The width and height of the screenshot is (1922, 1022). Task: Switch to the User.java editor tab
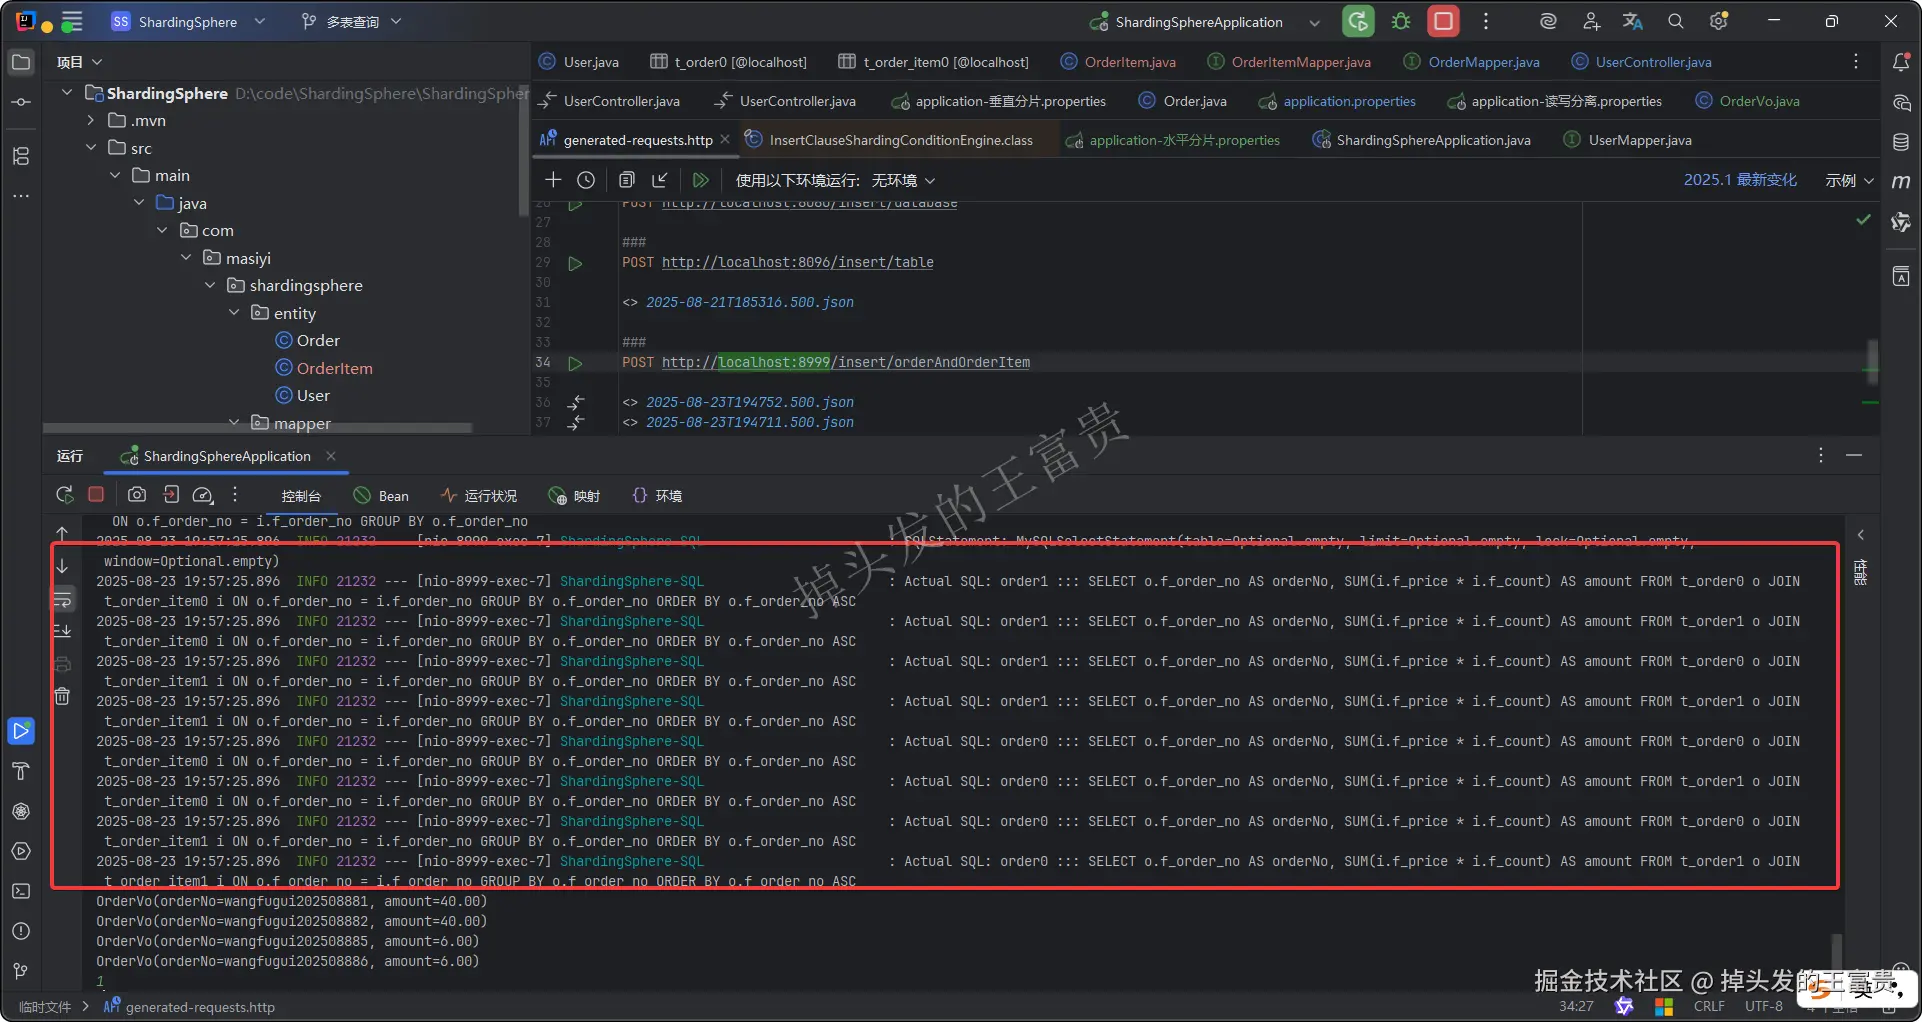point(580,62)
